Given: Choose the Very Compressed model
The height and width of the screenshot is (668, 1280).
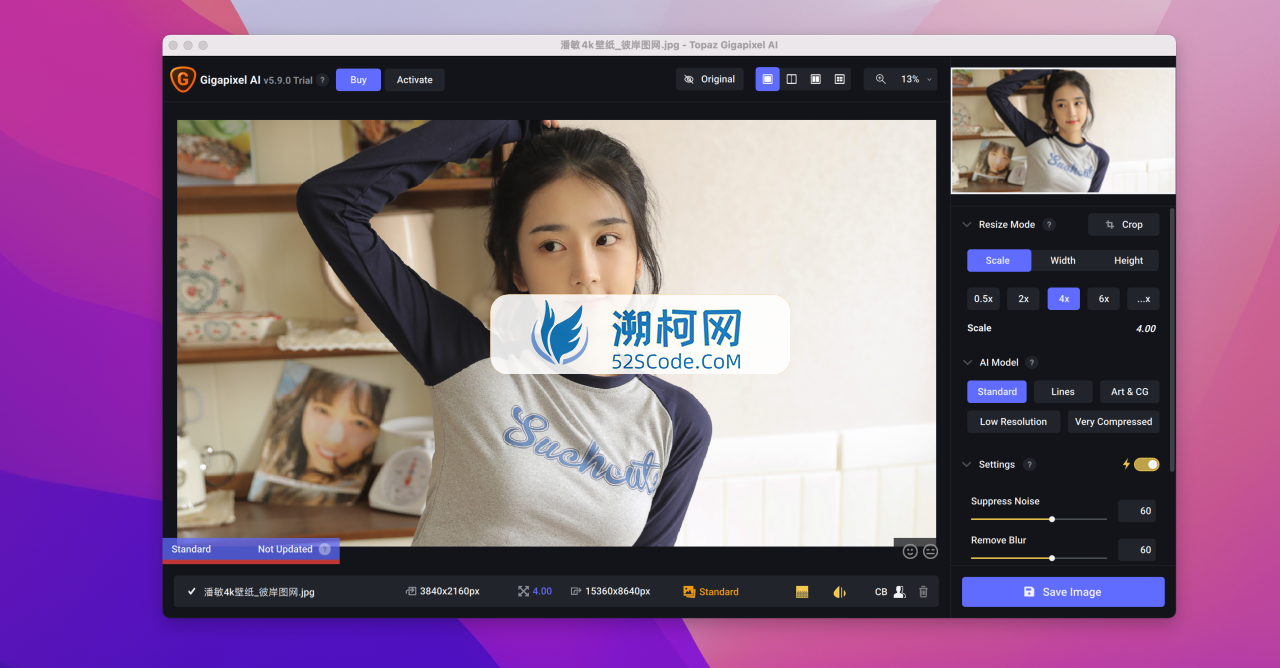Looking at the screenshot, I should tap(1113, 422).
